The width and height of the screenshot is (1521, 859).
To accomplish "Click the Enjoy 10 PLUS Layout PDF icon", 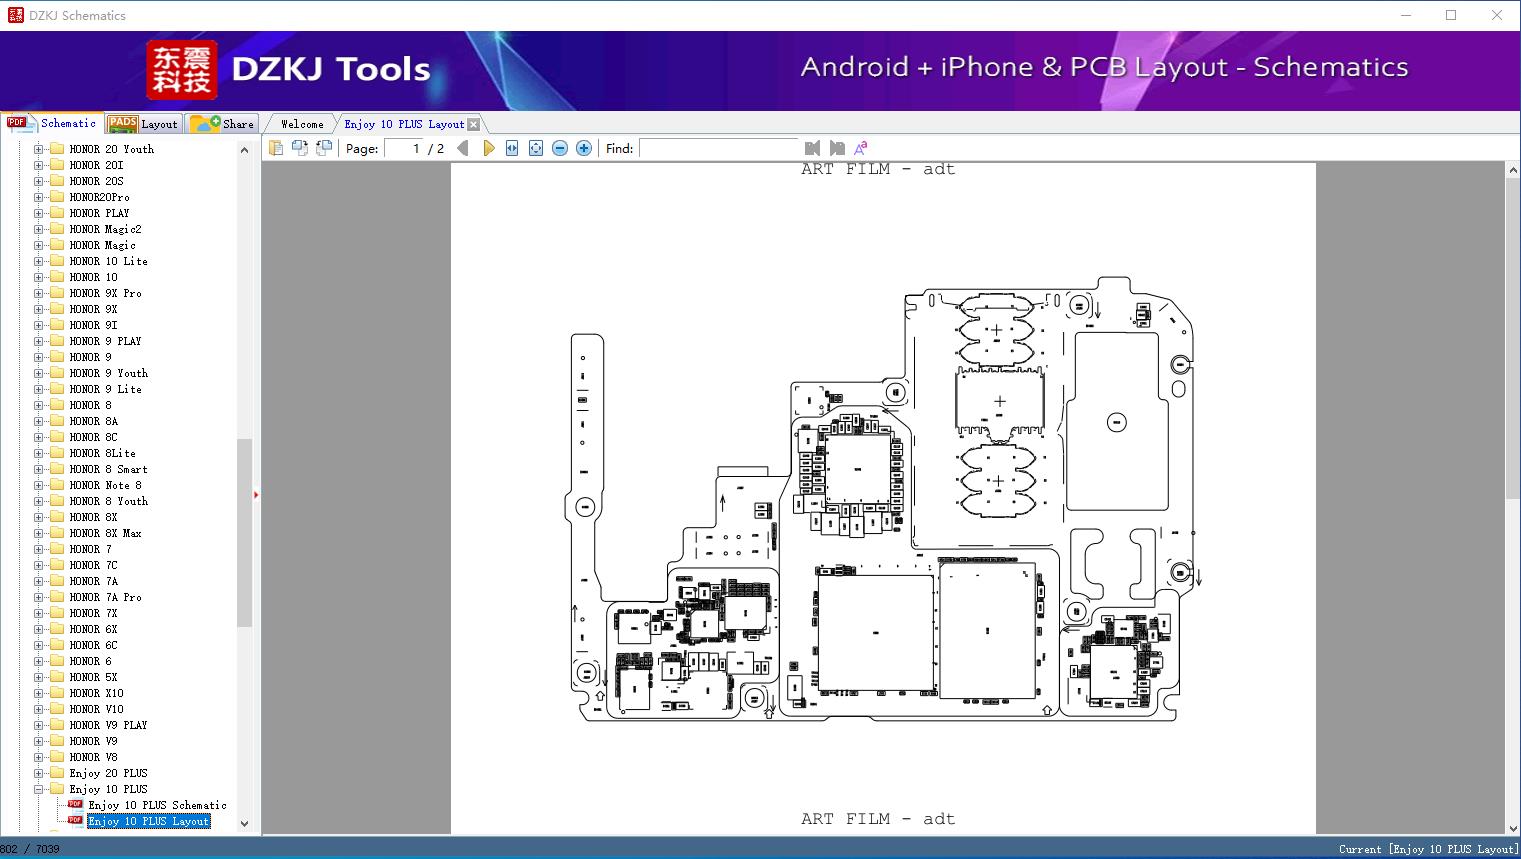I will point(75,821).
